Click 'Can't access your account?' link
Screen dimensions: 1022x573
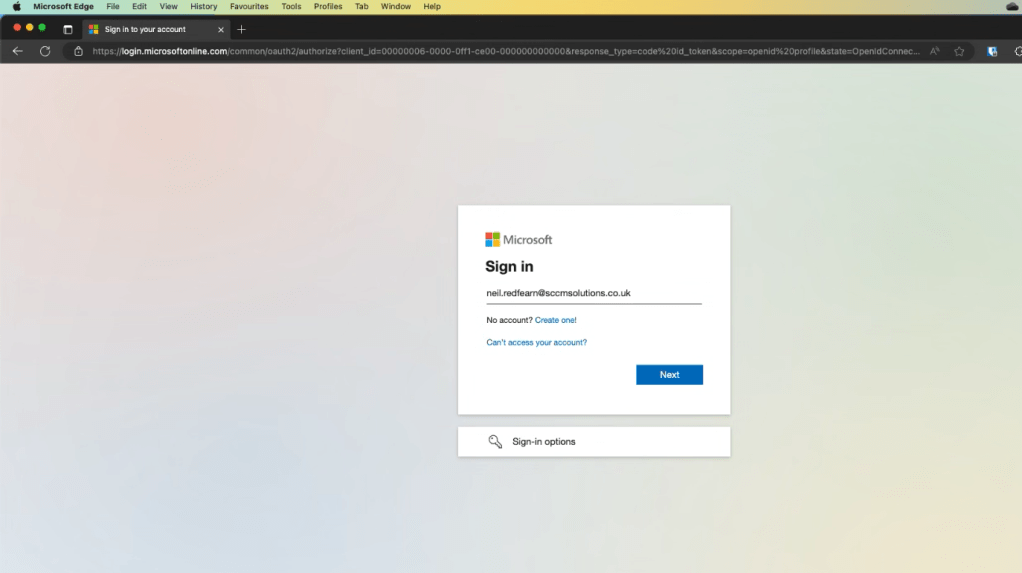(x=536, y=342)
